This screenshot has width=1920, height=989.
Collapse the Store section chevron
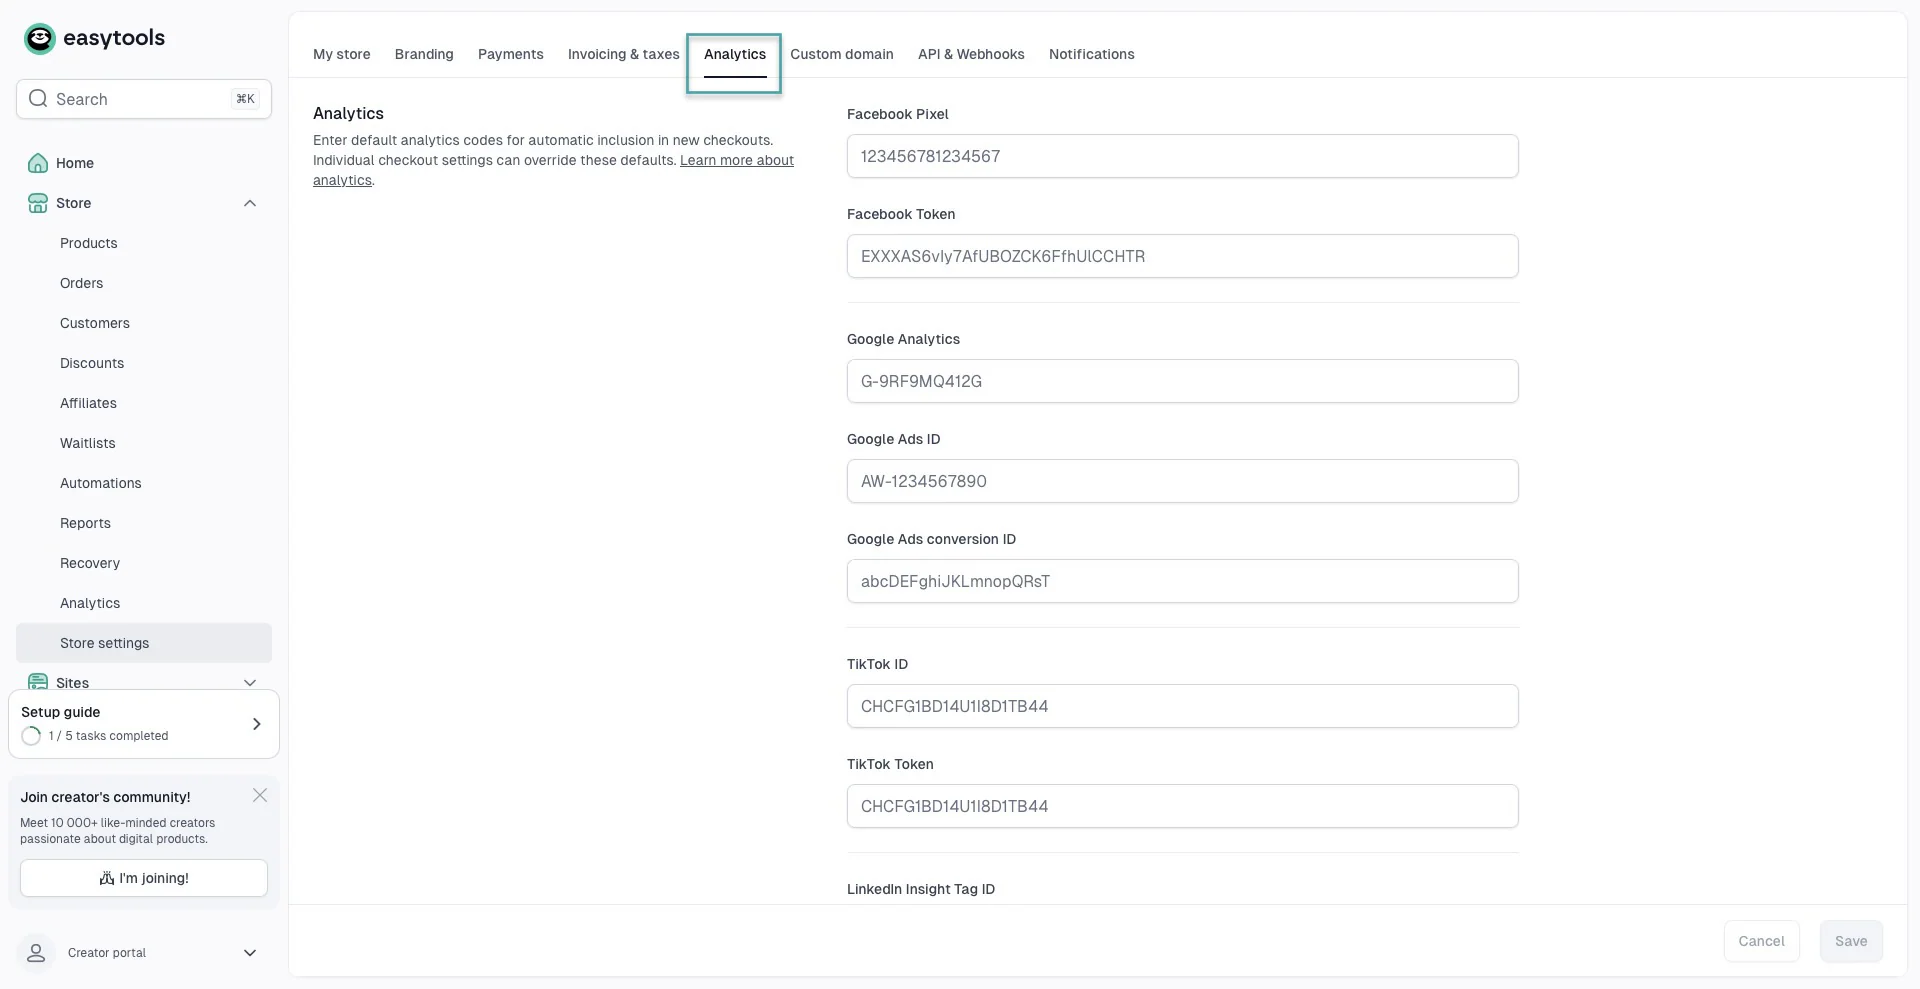(250, 203)
